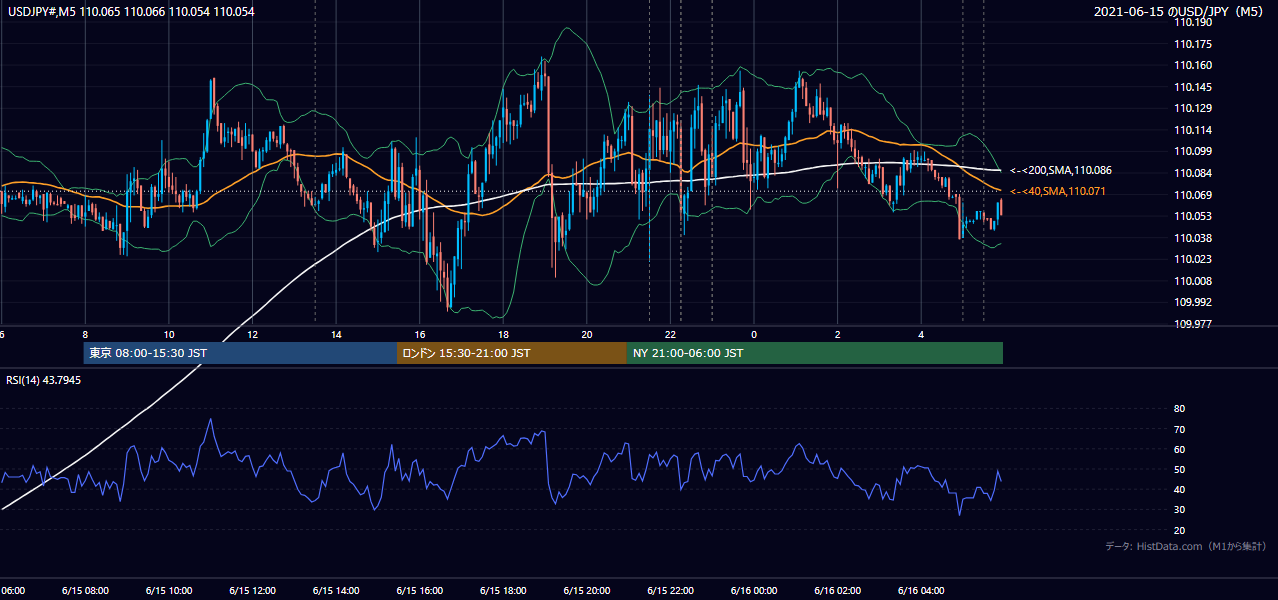This screenshot has width=1278, height=600.
Task: Click the 110.129 price axis label
Action: coord(1194,108)
